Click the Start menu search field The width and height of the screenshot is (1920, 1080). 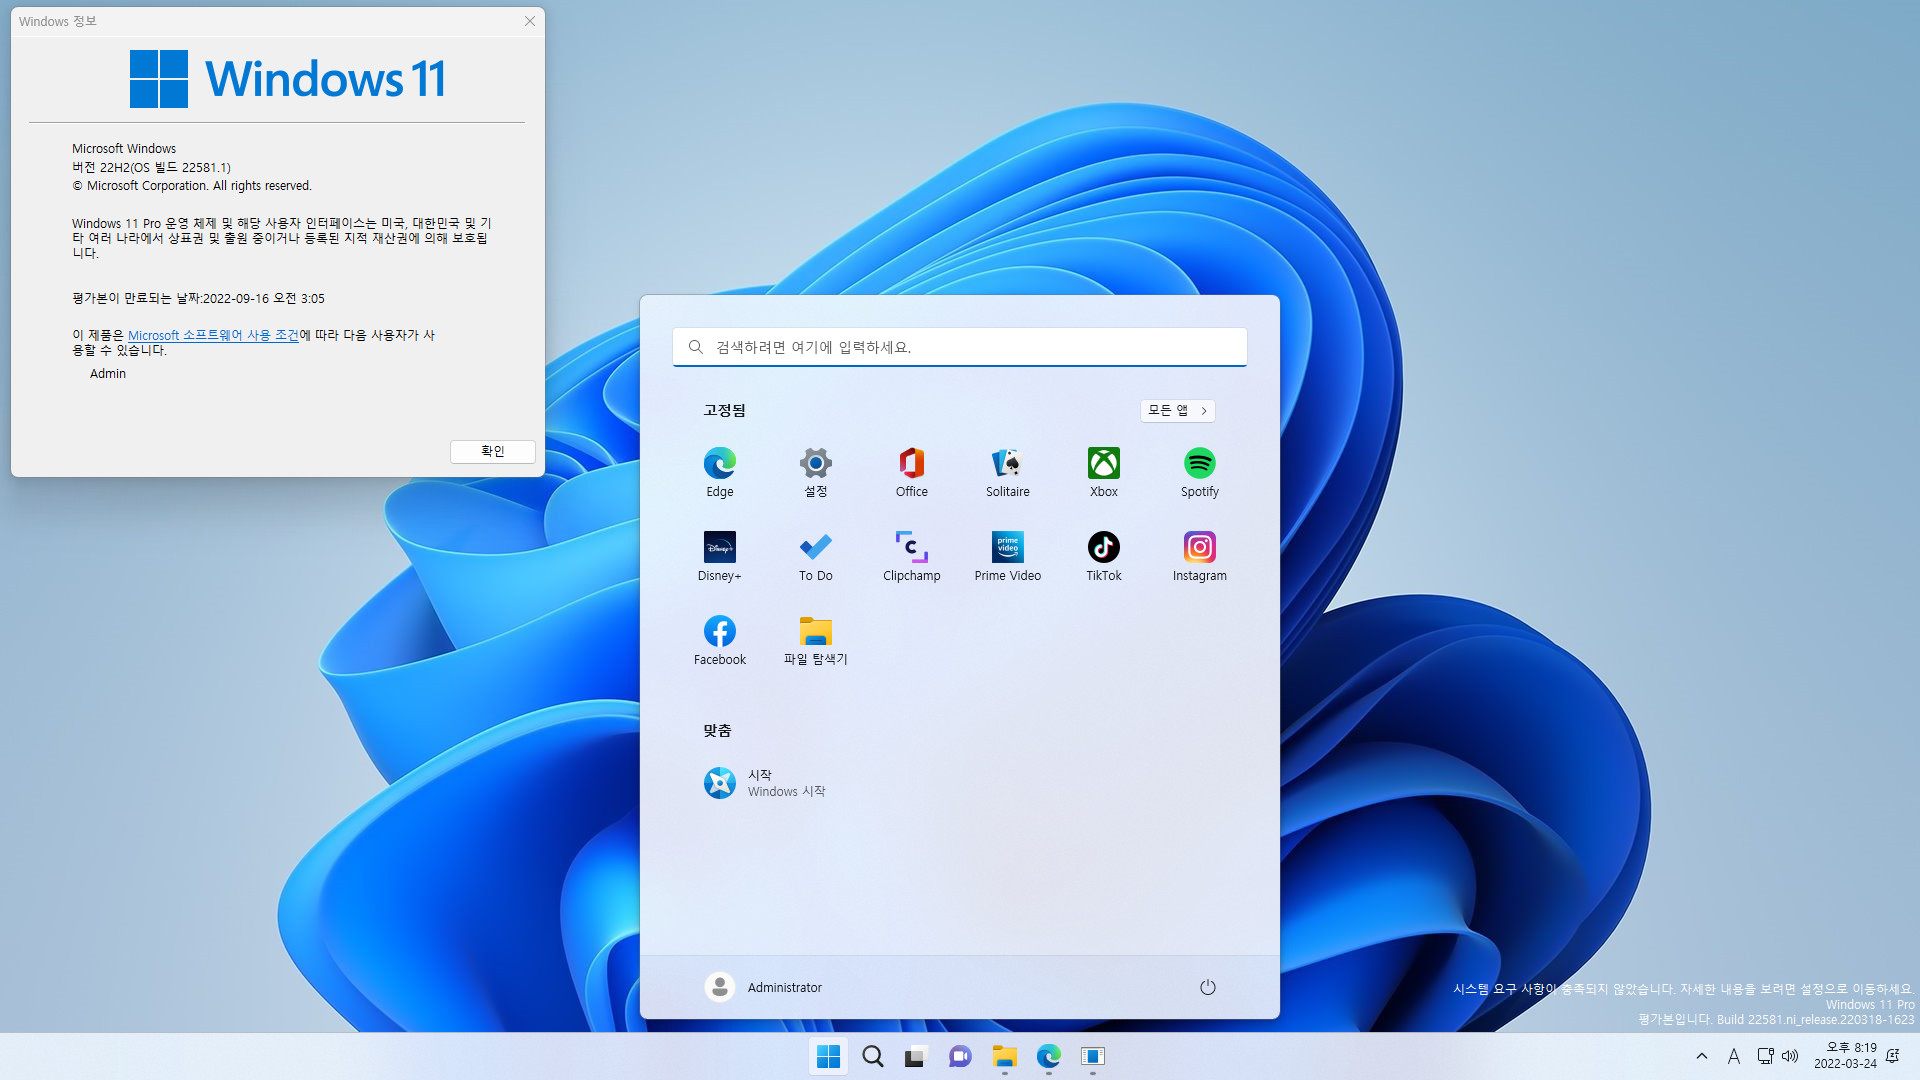959,347
